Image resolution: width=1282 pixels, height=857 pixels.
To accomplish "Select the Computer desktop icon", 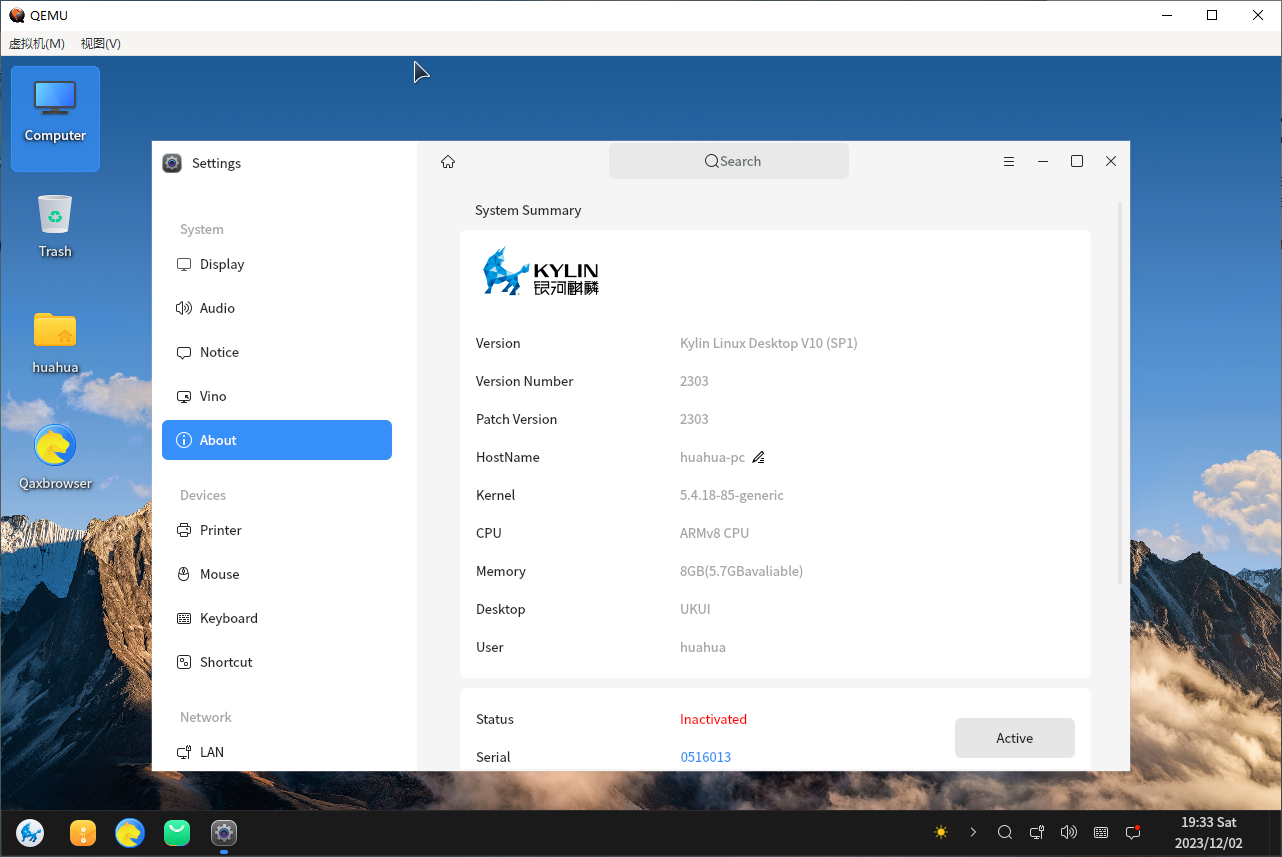I will point(55,118).
